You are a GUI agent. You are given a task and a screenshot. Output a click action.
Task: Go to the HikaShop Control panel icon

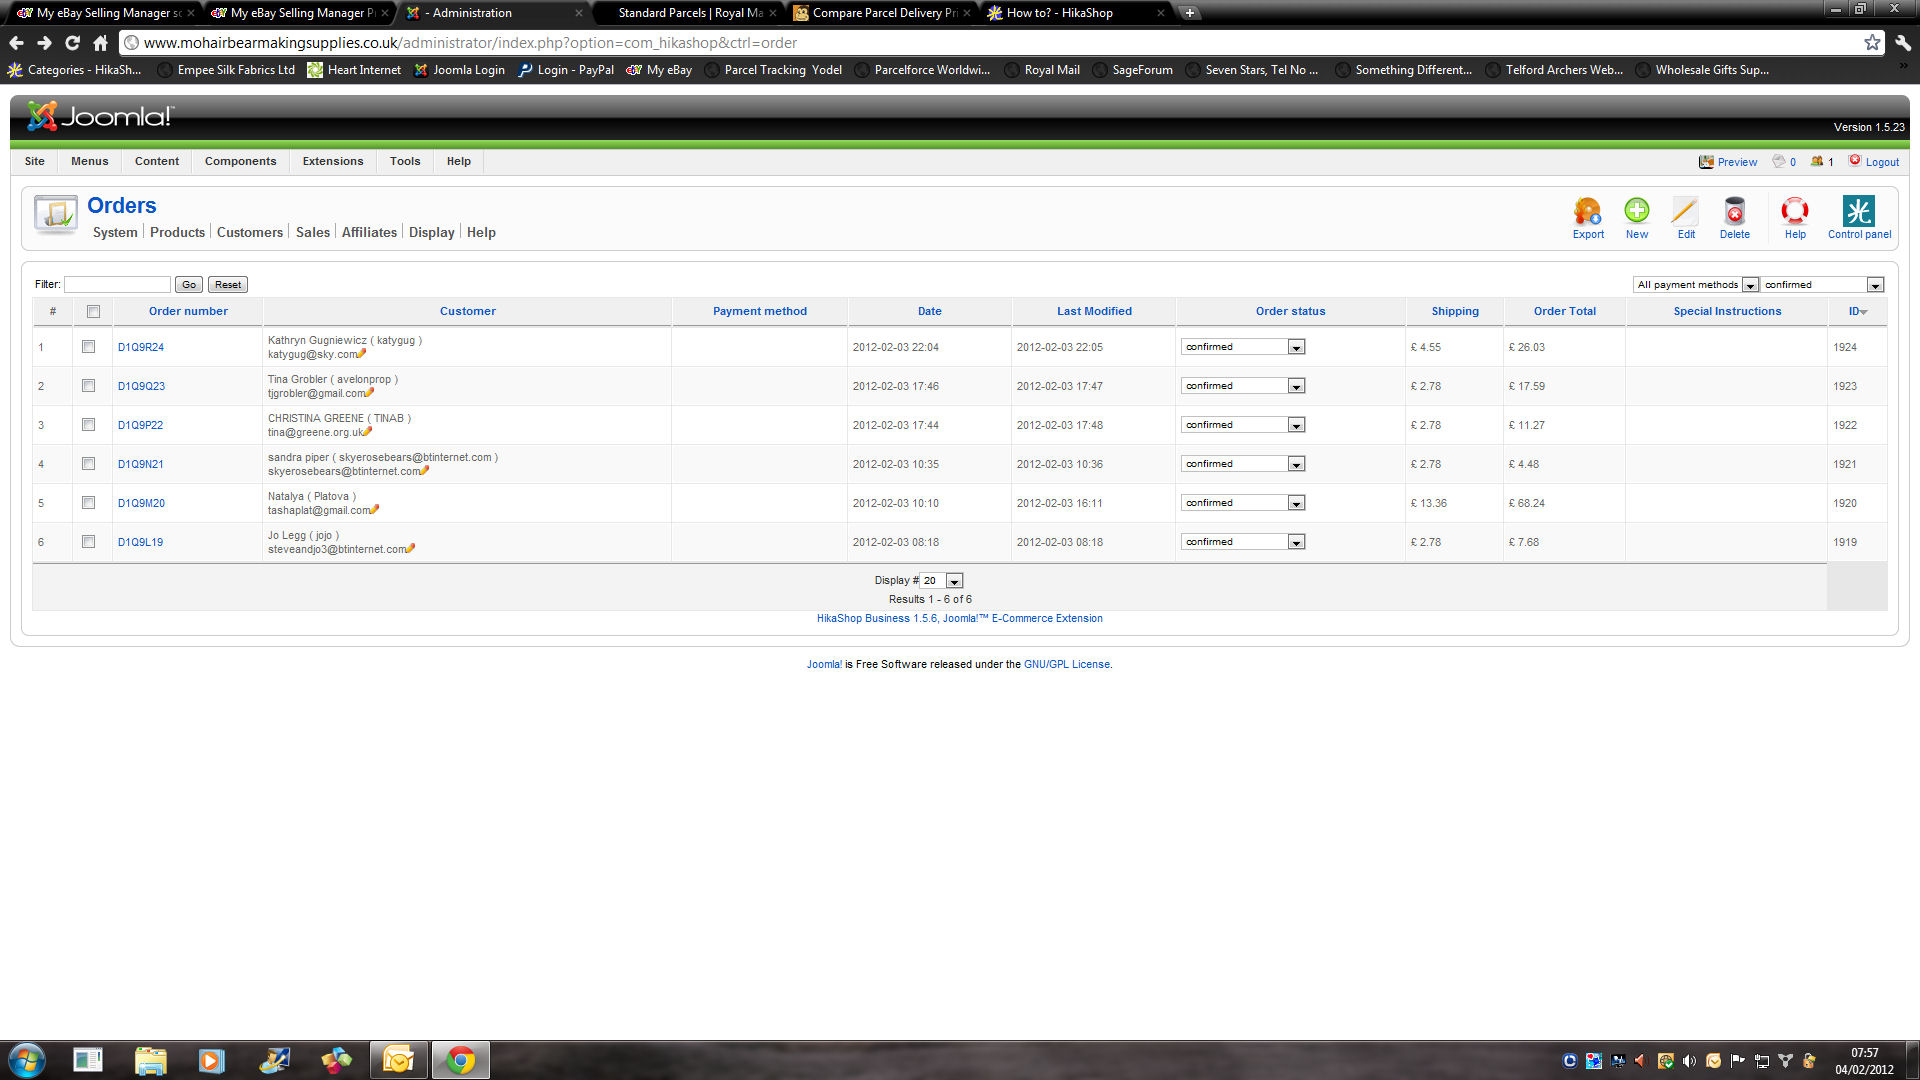pyautogui.click(x=1858, y=212)
